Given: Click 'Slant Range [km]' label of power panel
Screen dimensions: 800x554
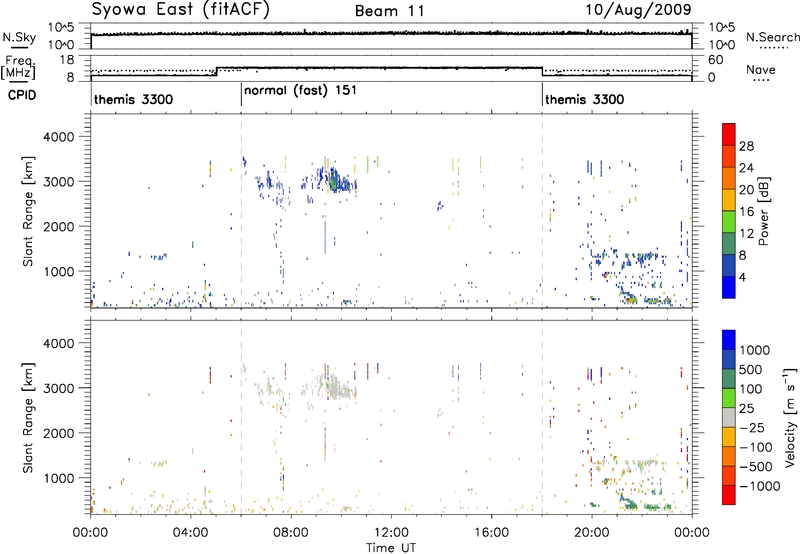Looking at the screenshot, I should pyautogui.click(x=28, y=211).
